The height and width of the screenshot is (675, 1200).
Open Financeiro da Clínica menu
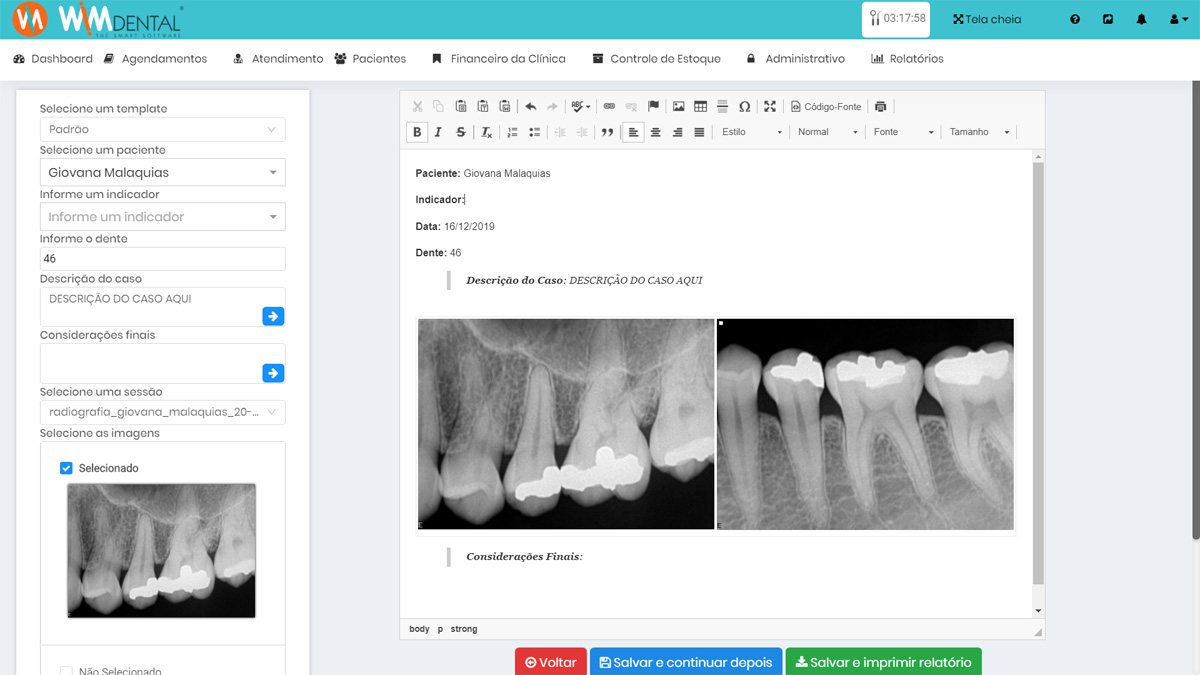point(498,59)
